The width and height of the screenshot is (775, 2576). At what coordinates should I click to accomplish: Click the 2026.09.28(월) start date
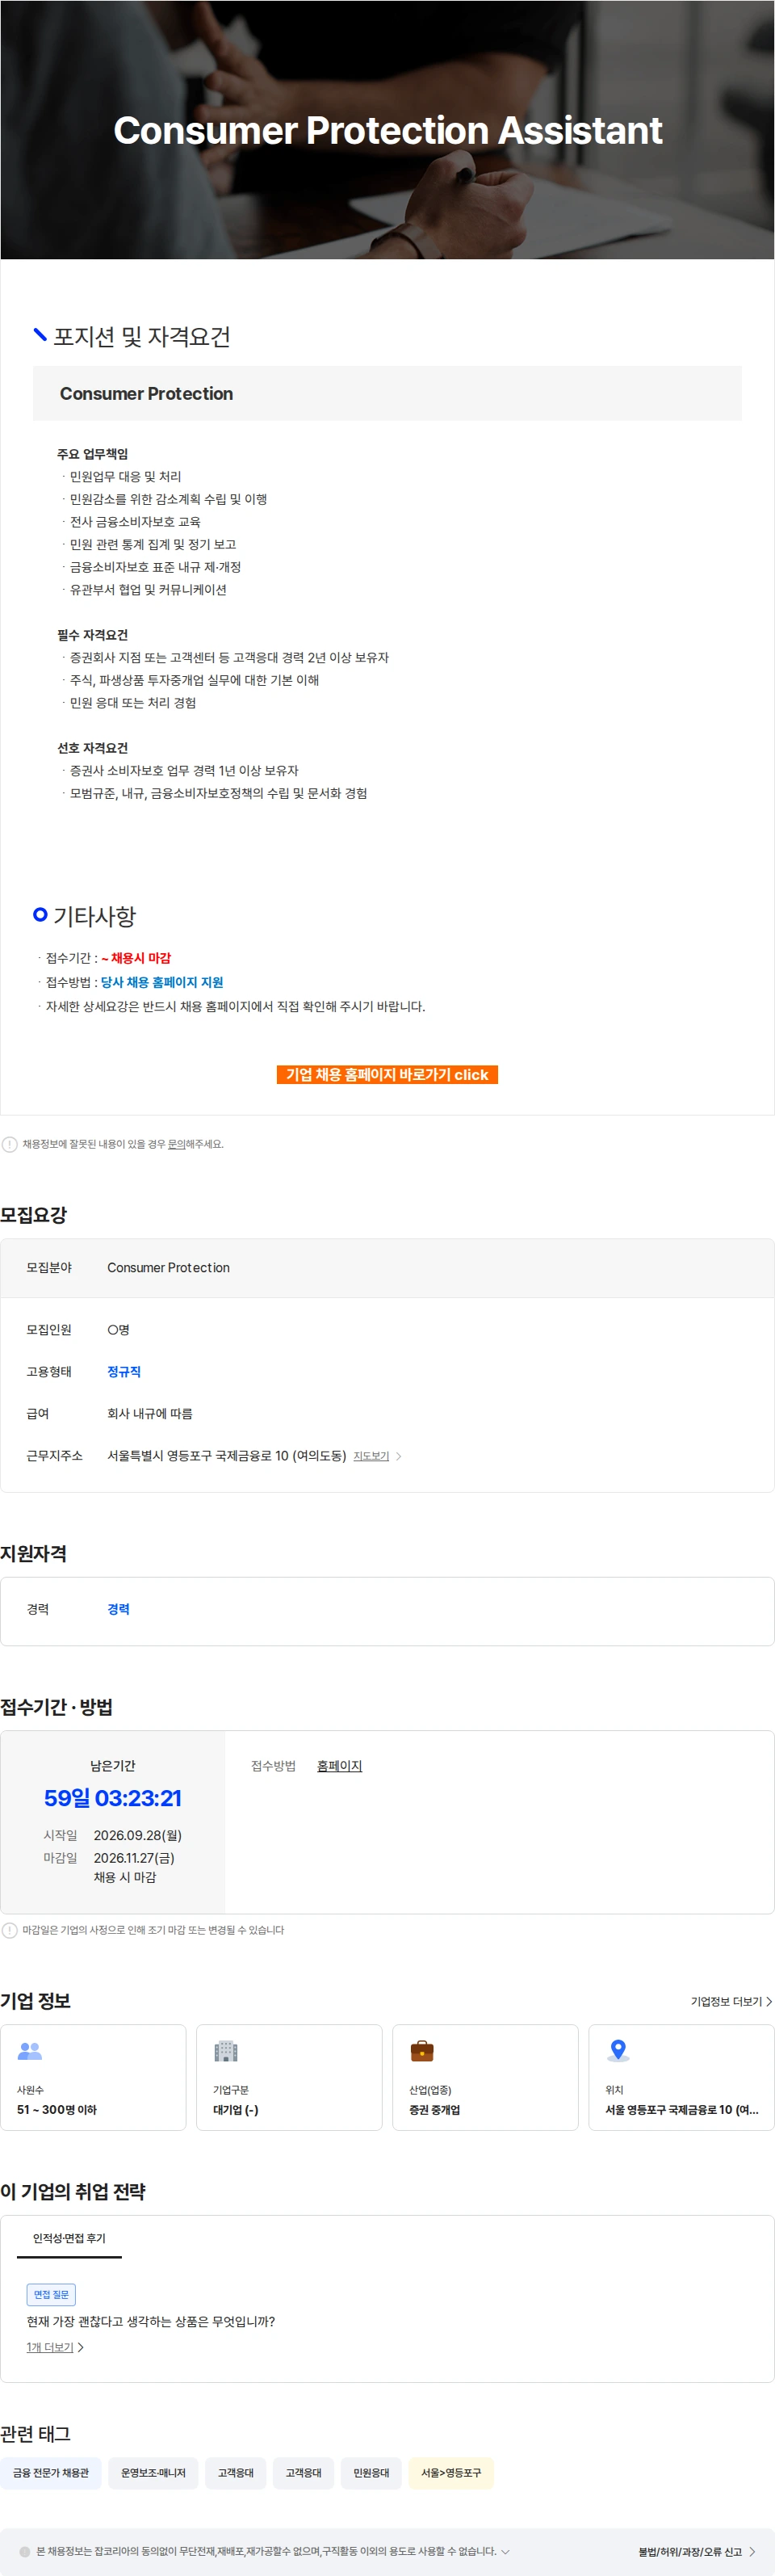click(x=138, y=1835)
